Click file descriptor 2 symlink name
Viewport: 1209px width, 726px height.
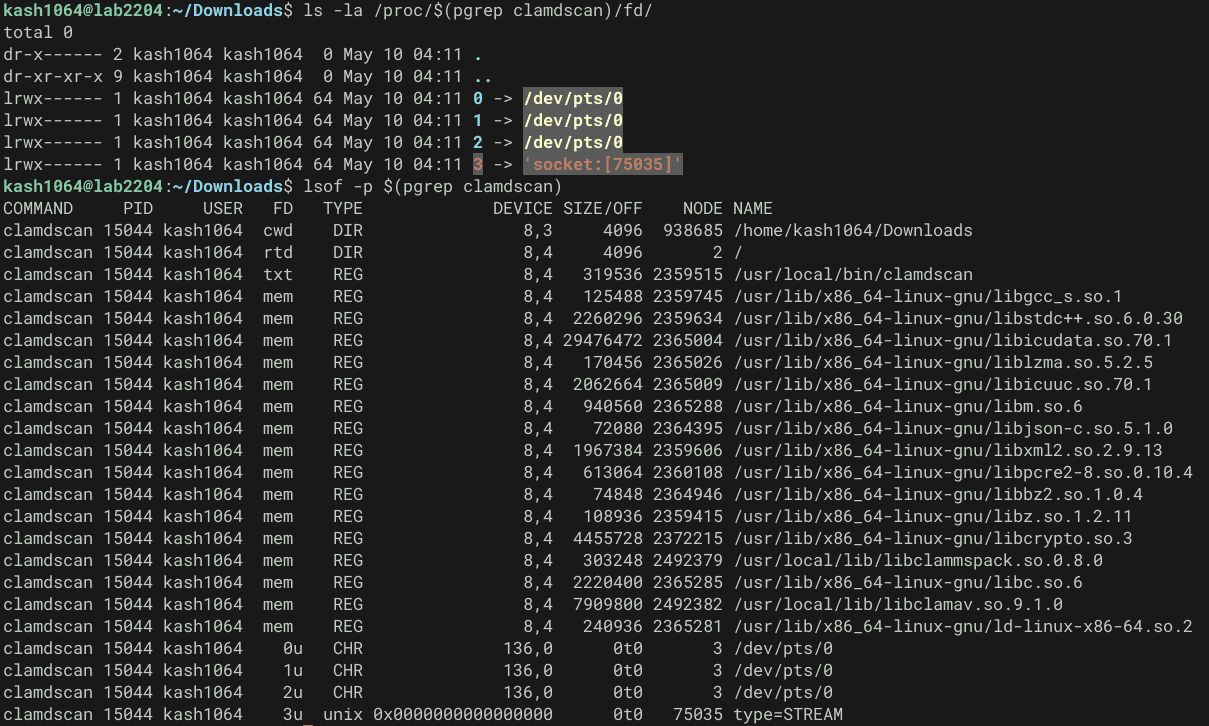click(x=478, y=142)
